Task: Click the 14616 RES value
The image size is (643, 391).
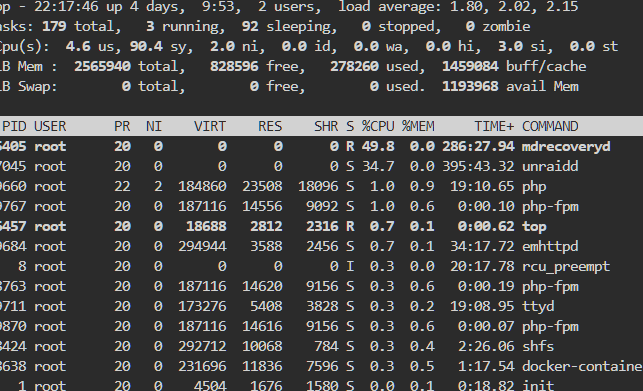Action: point(262,327)
